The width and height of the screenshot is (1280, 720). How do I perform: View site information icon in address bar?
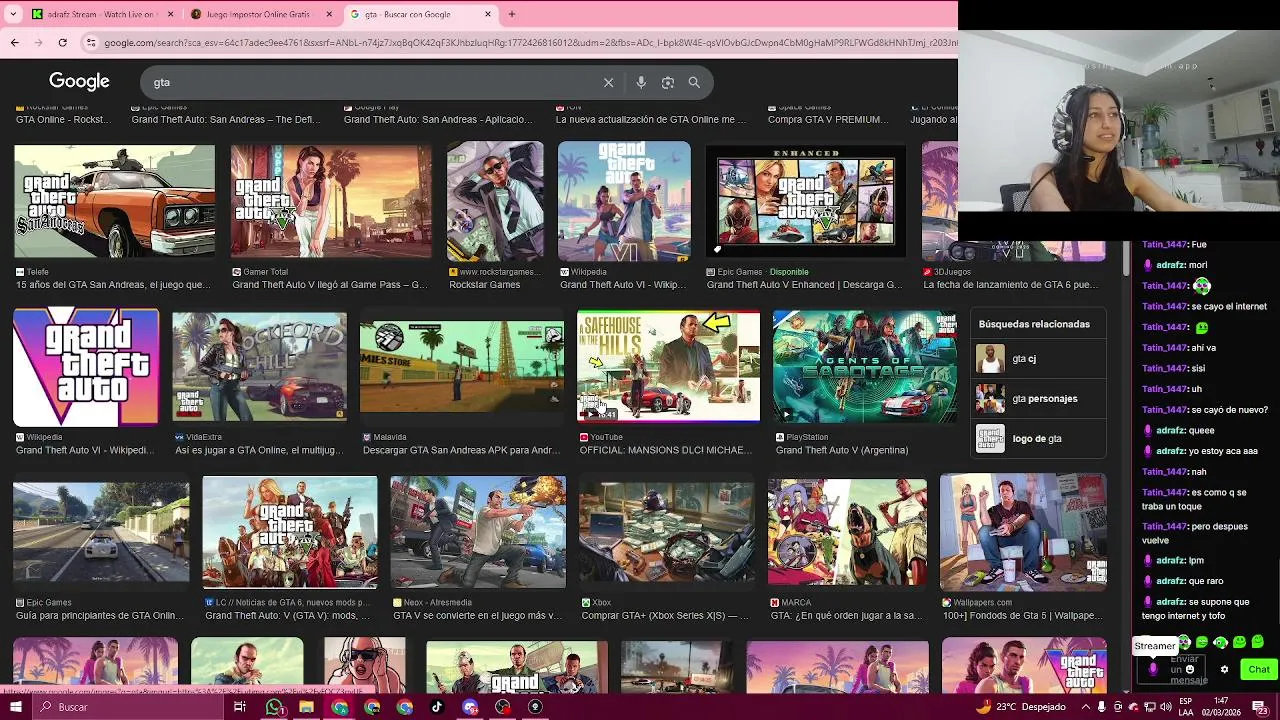(91, 42)
